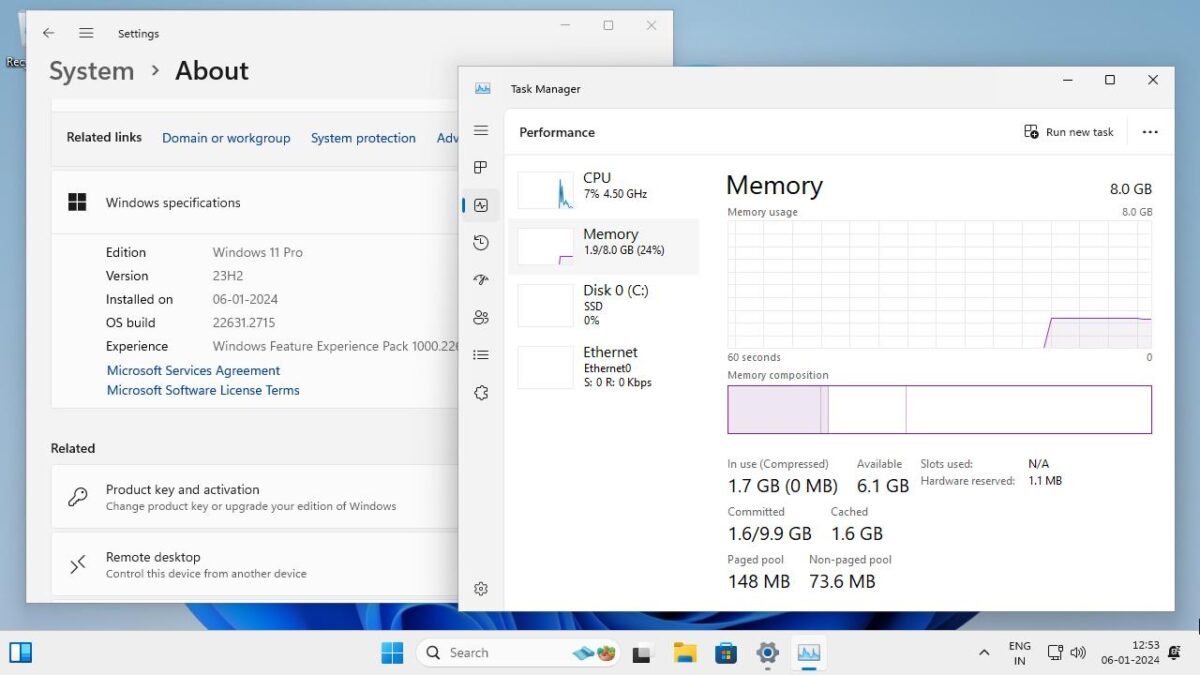1200x675 pixels.
Task: Expand the Task Manager navigation sidebar
Action: 481,130
